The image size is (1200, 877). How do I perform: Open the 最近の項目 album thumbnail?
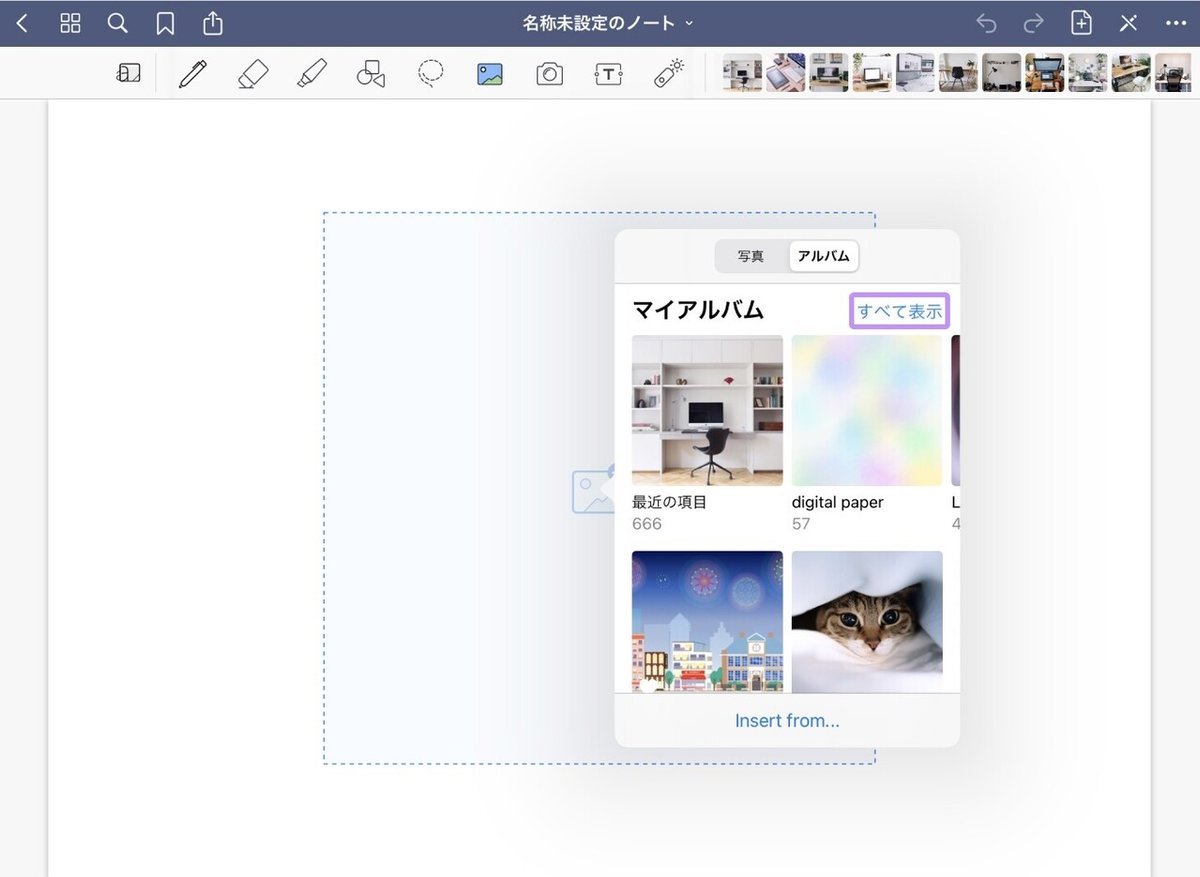click(707, 410)
